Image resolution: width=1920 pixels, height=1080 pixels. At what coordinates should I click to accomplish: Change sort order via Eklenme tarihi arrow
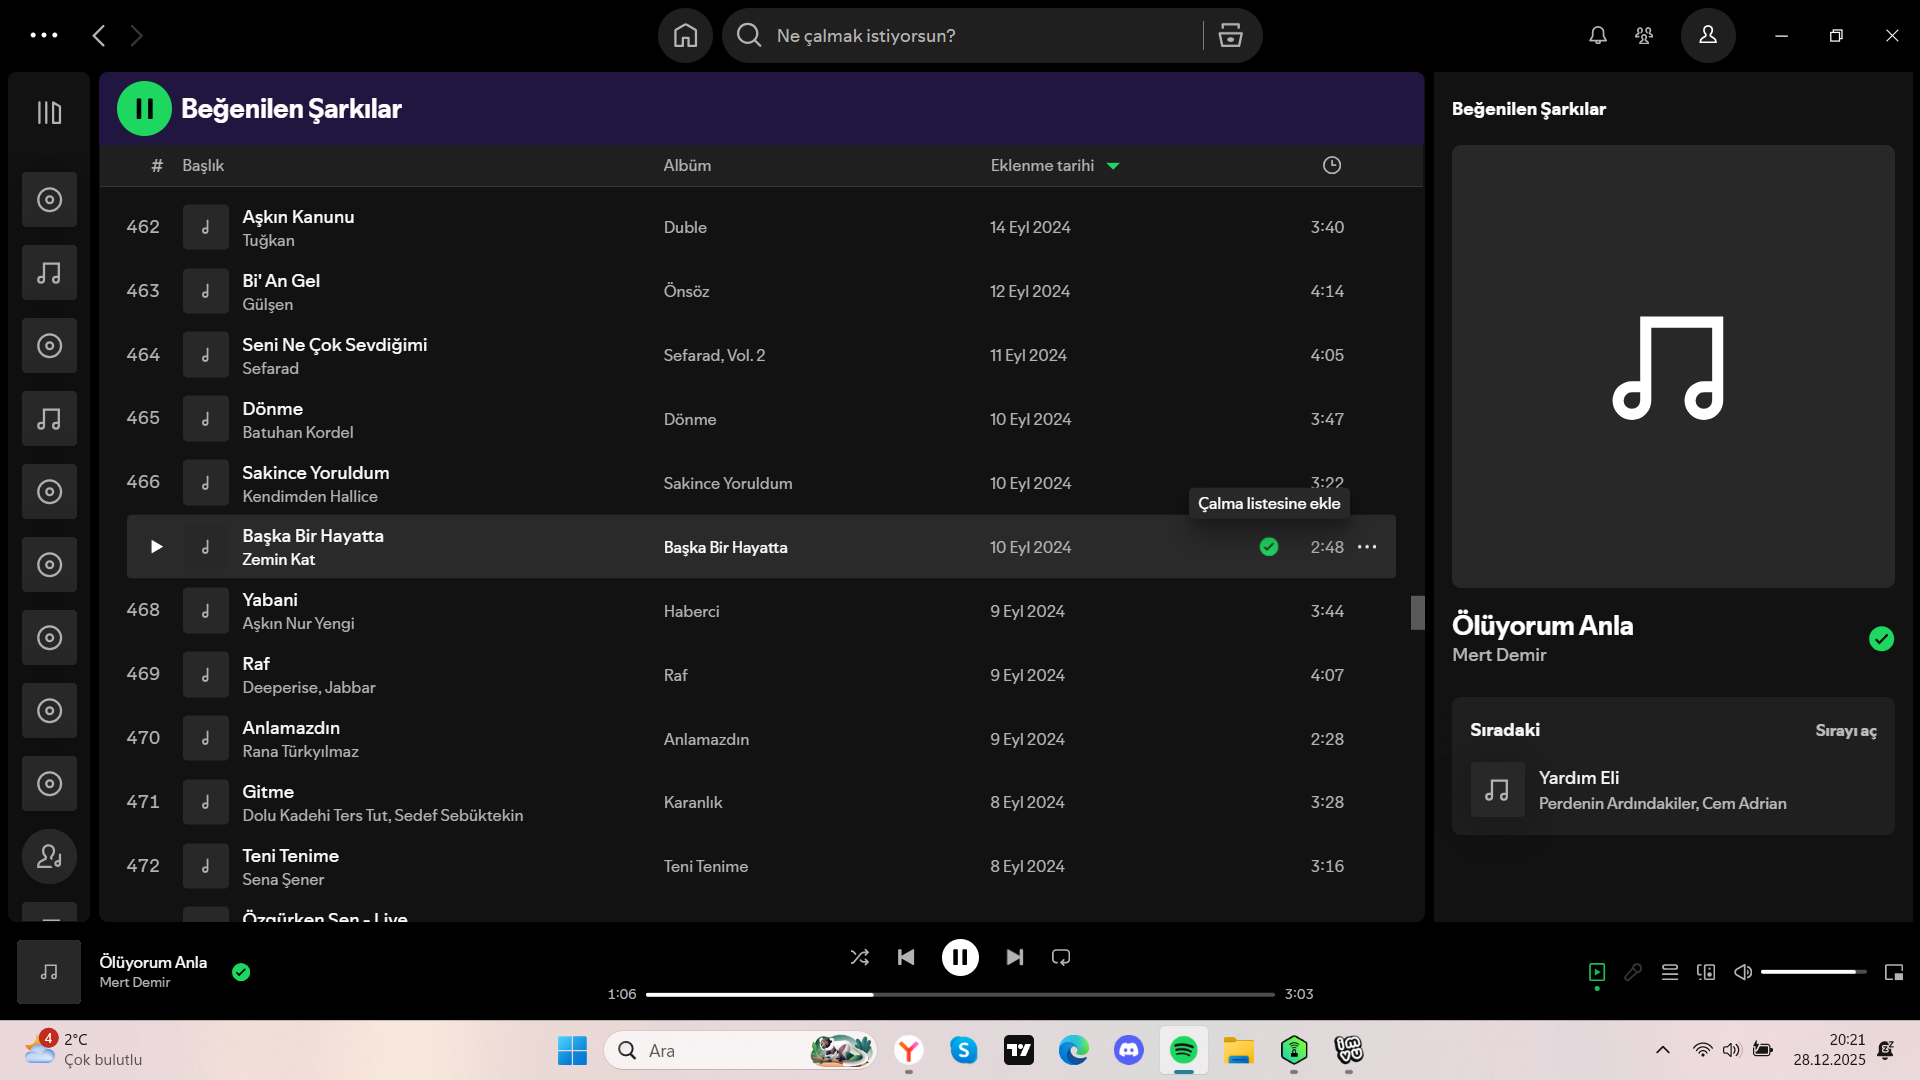coord(1113,166)
